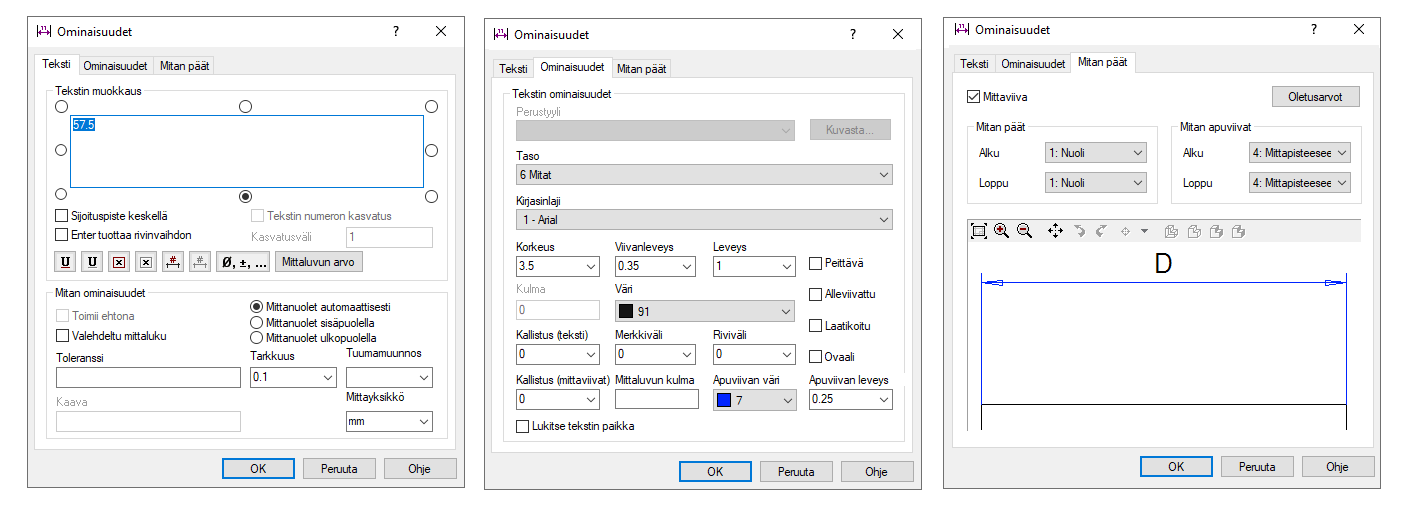Click the black underline U icon
1404x514 pixels.
click(93, 262)
